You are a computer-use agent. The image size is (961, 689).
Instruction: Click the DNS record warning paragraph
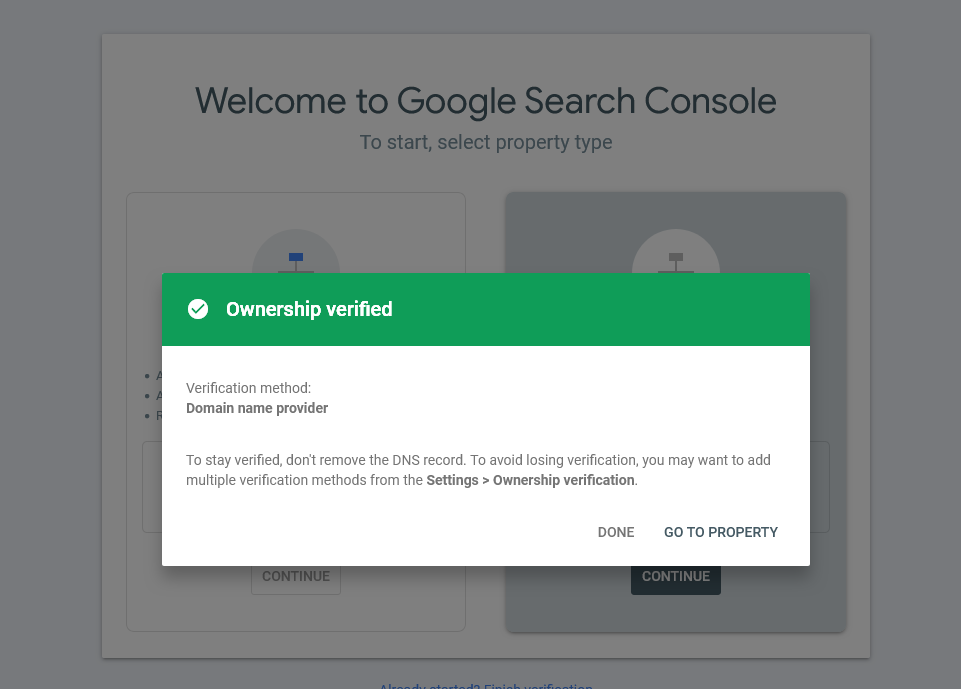tap(478, 470)
